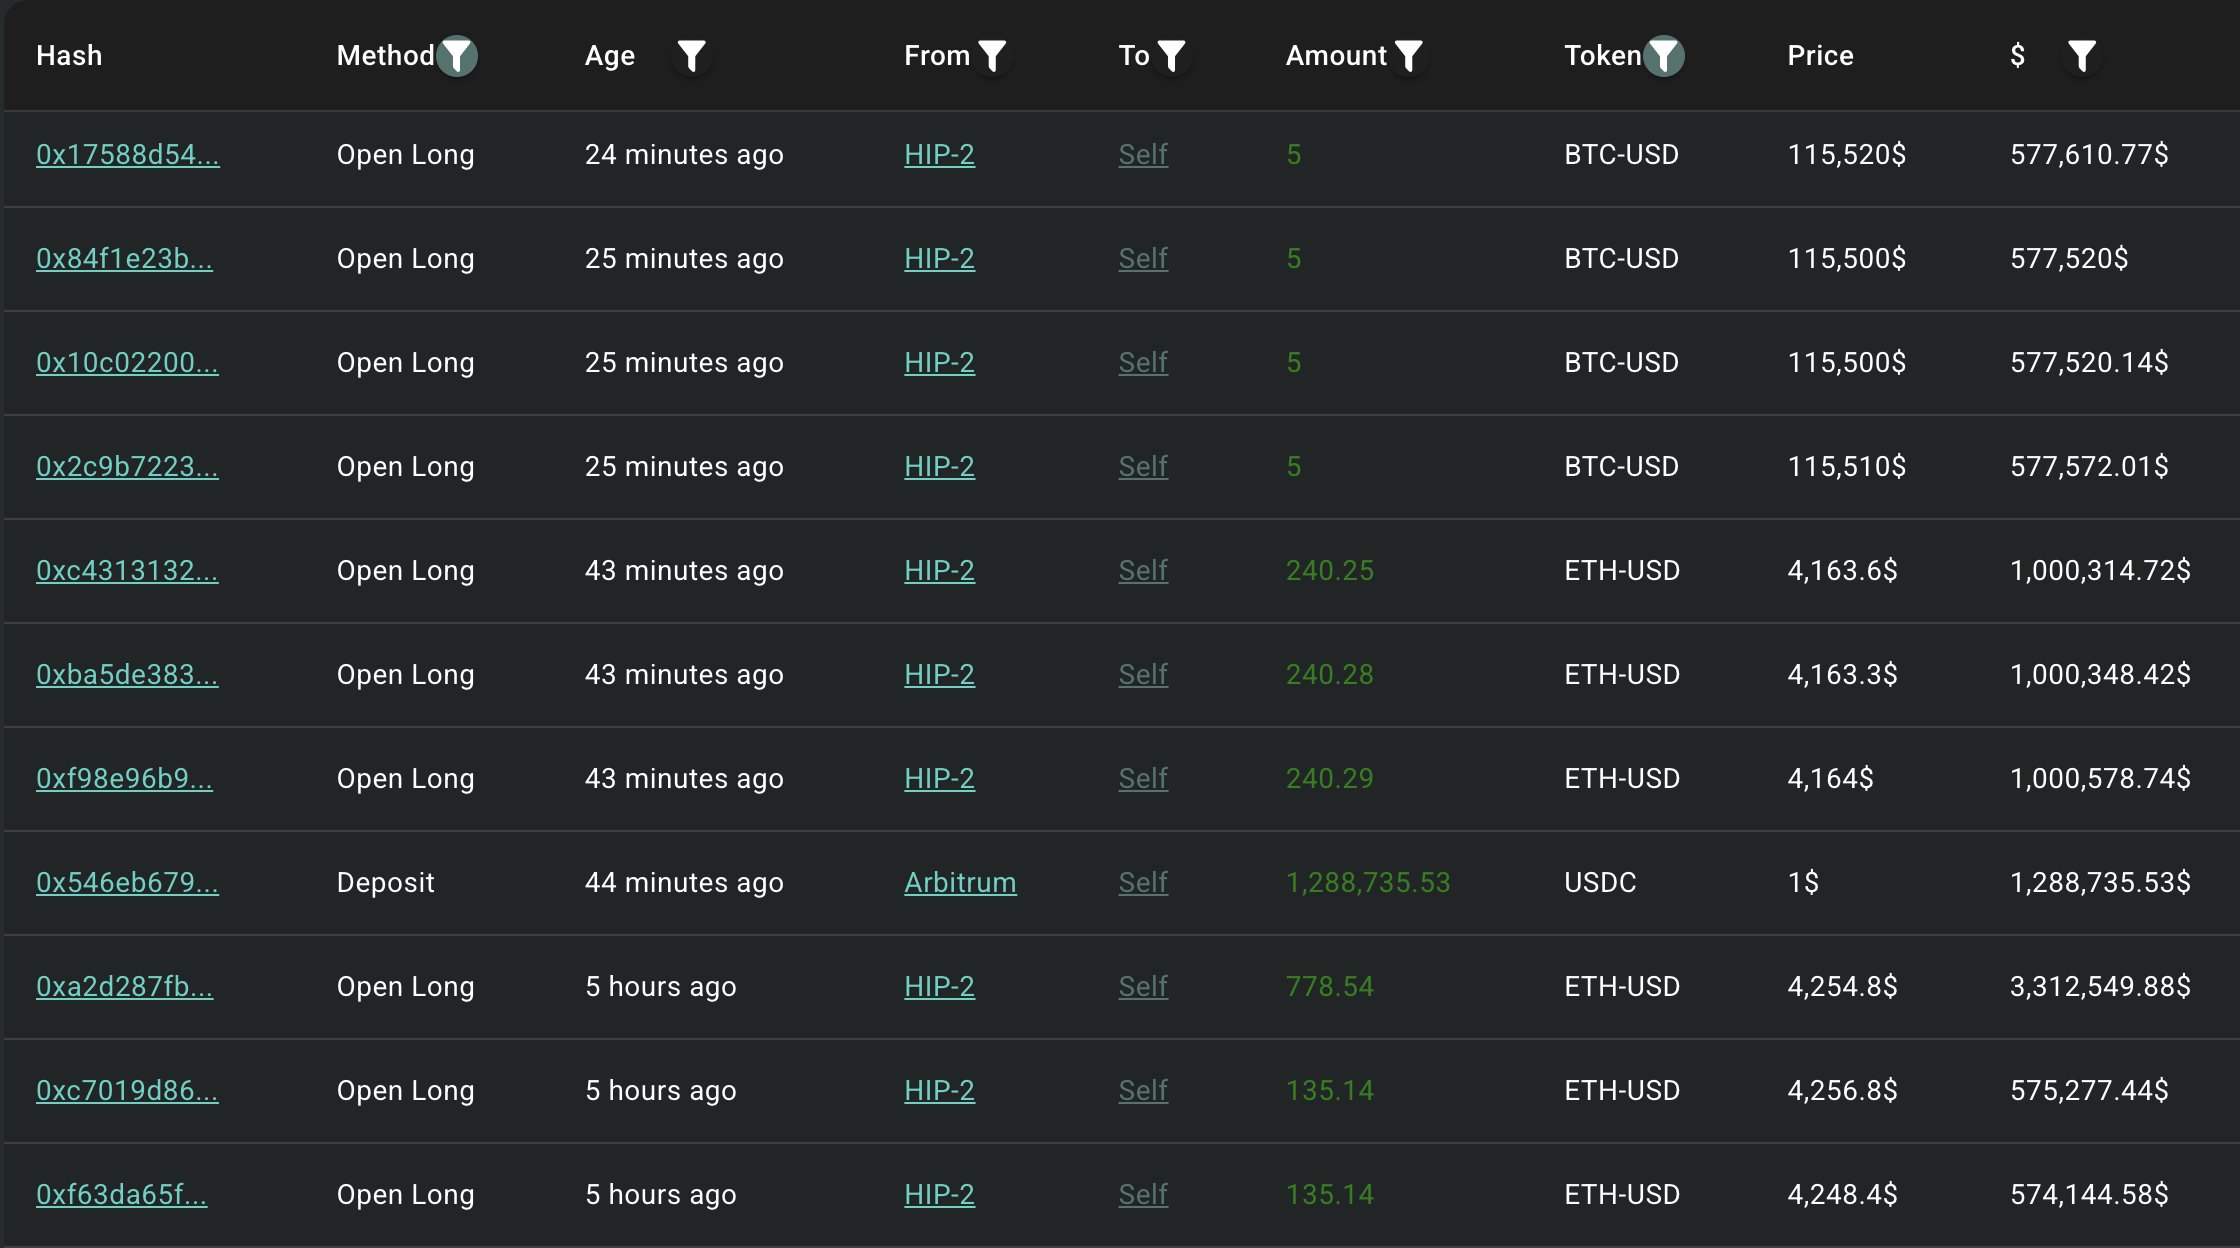2240x1248 pixels.
Task: Click the Arbitrum source link
Action: click(x=959, y=882)
